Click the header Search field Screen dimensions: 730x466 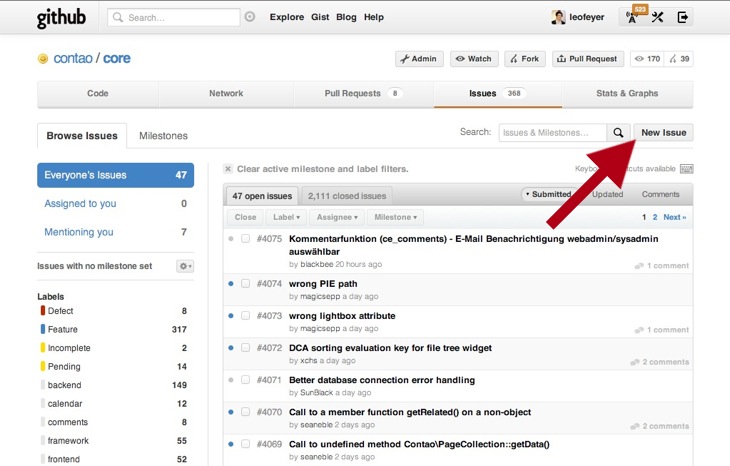tap(174, 18)
